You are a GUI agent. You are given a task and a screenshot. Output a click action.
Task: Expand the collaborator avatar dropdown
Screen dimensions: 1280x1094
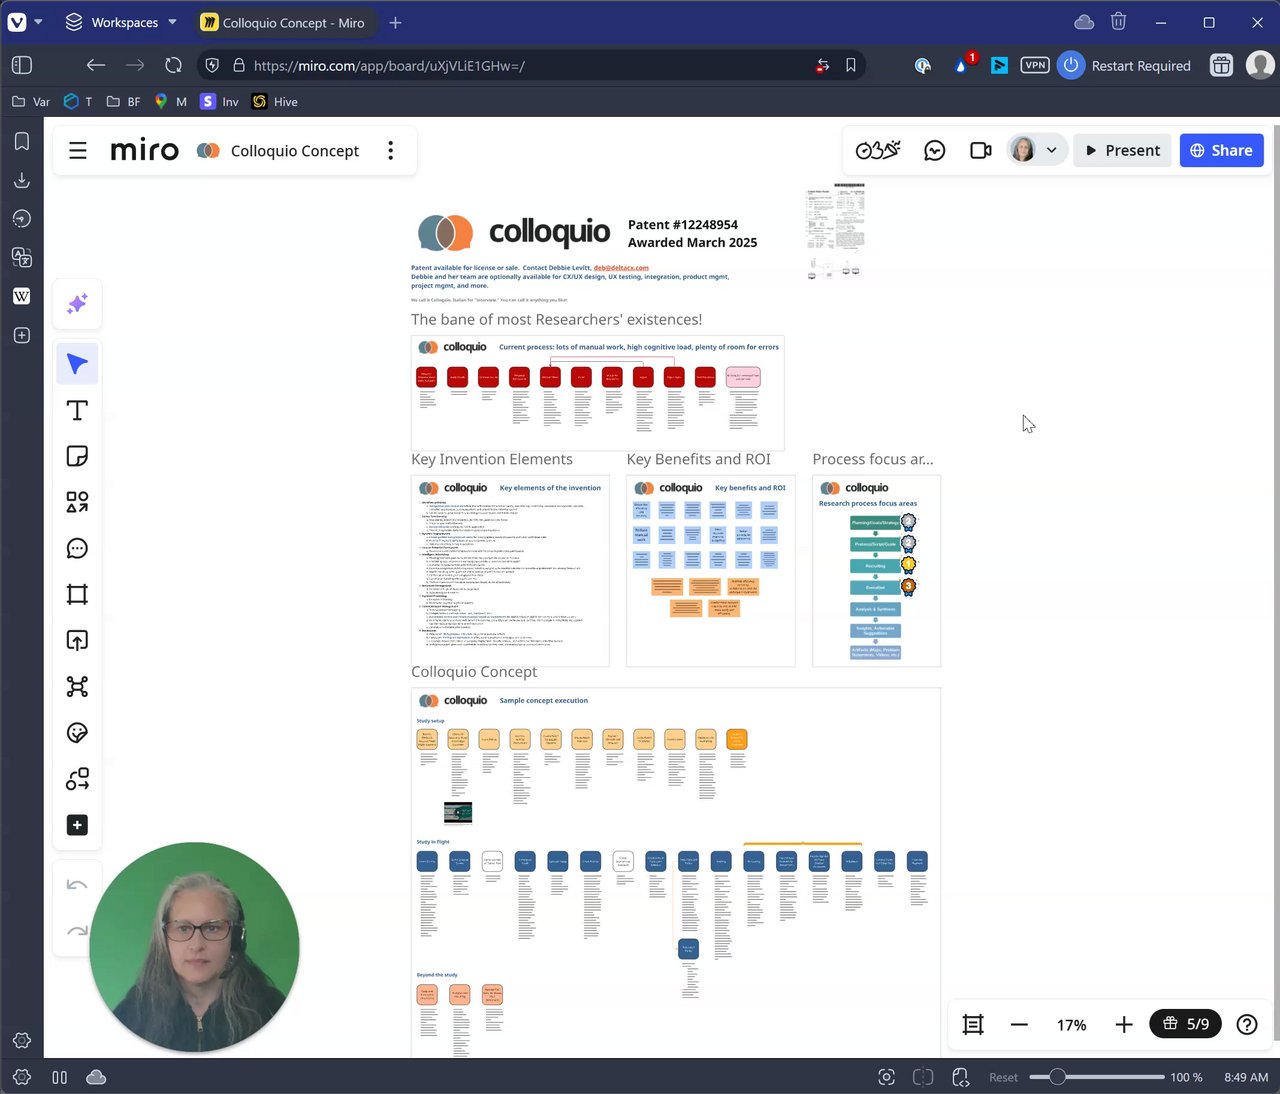pyautogui.click(x=1051, y=150)
